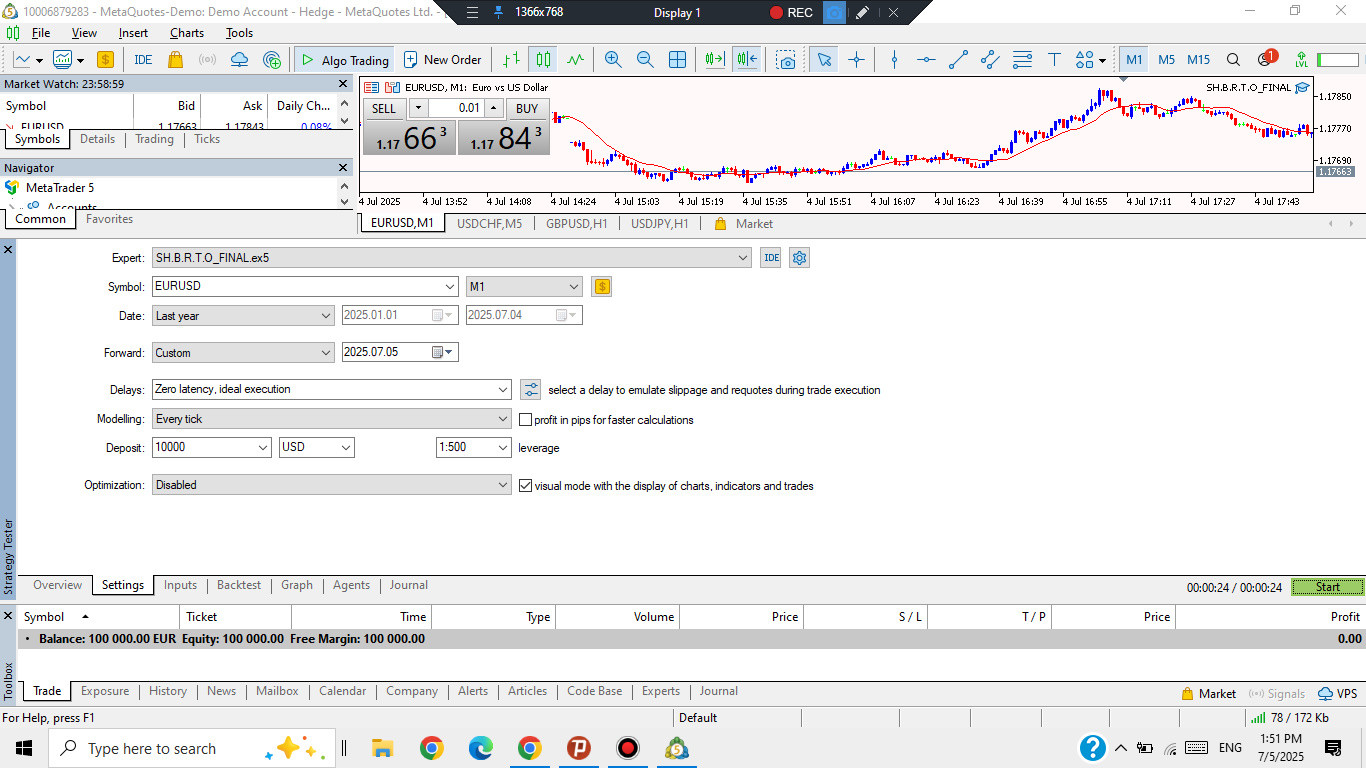The image size is (1366, 768).
Task: Open the Market shopping bag icon
Action: click(x=175, y=60)
